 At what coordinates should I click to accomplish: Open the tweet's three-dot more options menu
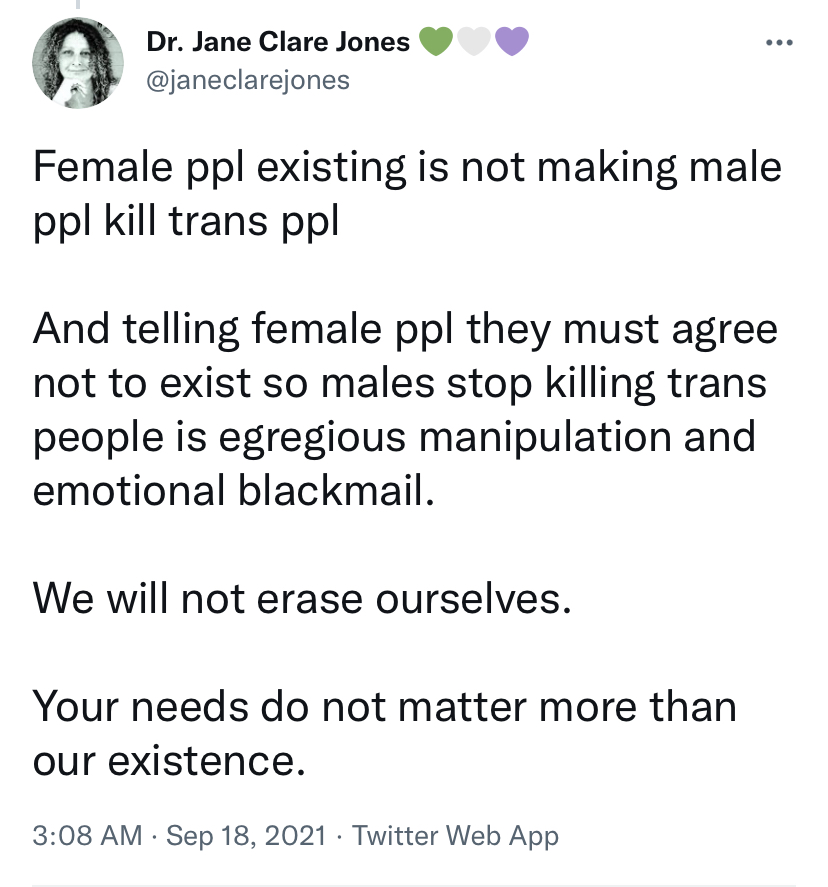(x=777, y=43)
